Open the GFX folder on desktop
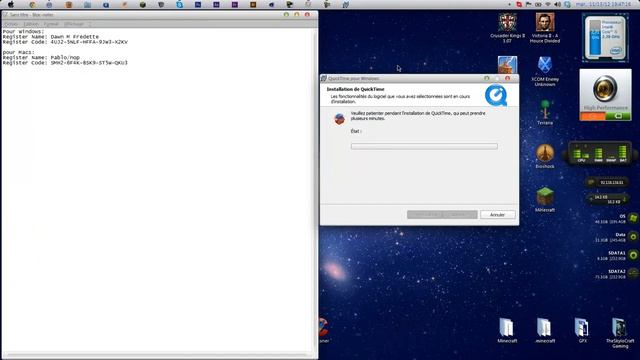The width and height of the screenshot is (640, 360). point(582,331)
